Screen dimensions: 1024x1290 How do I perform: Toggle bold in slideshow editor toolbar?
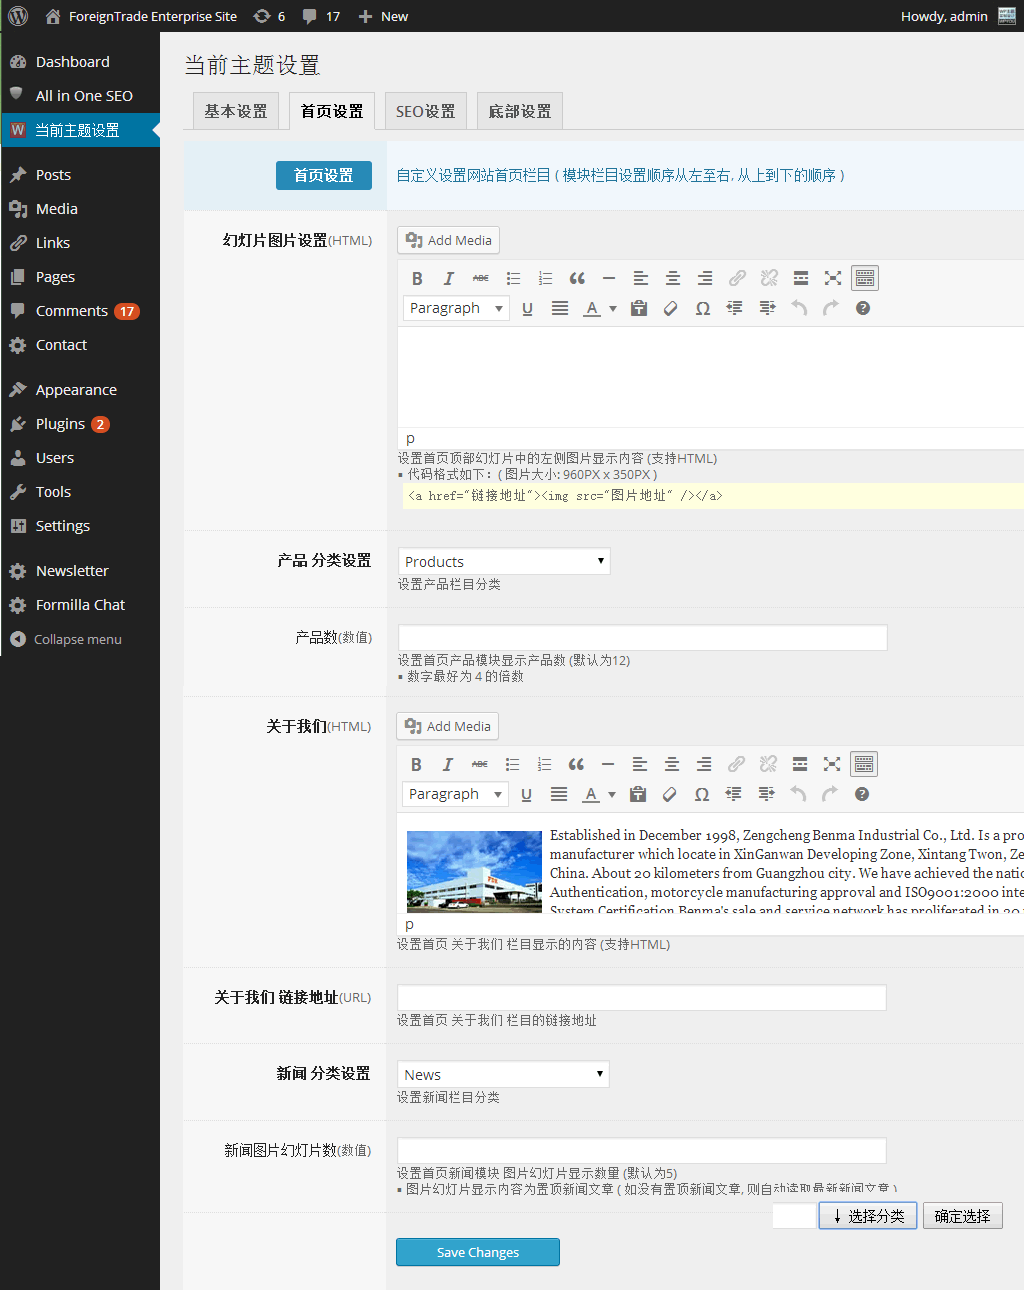pyautogui.click(x=417, y=278)
